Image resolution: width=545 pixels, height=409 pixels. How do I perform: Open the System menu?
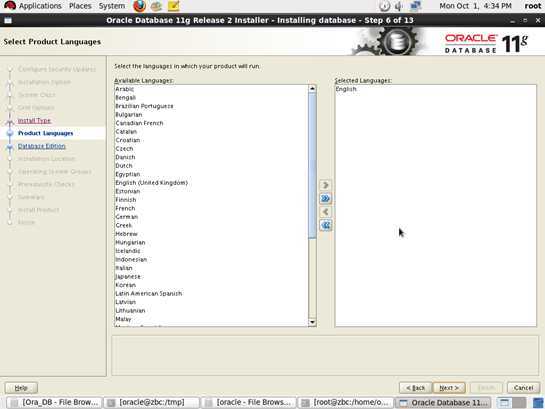(112, 6)
